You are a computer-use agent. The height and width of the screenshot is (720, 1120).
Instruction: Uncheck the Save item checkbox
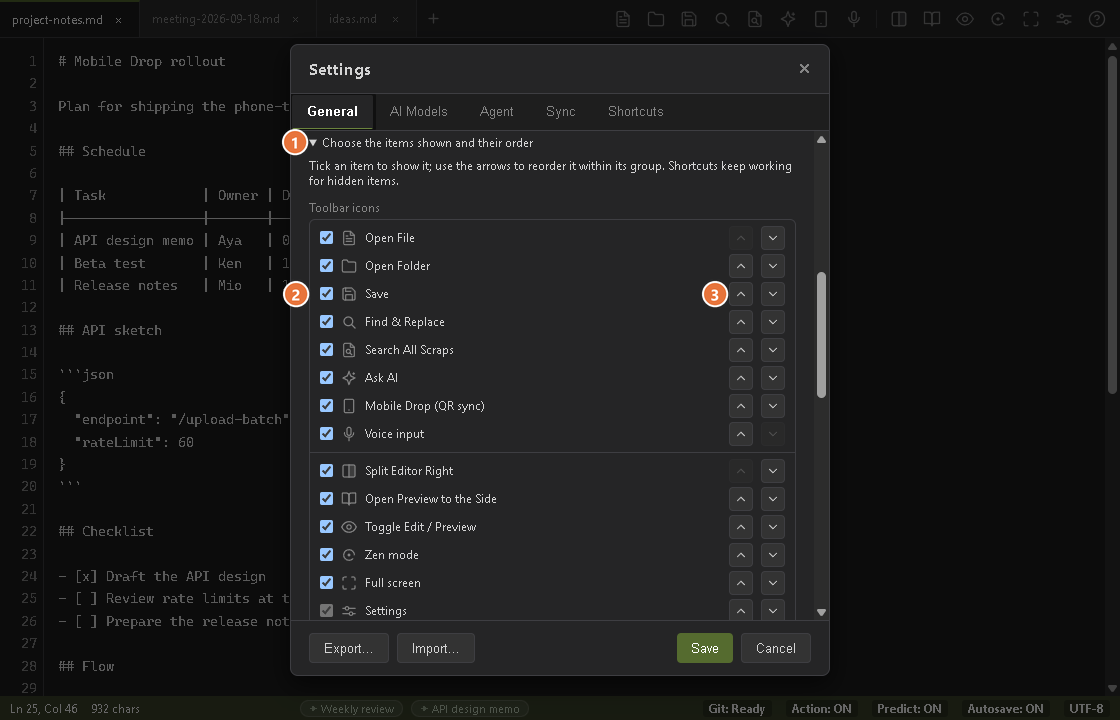point(326,294)
